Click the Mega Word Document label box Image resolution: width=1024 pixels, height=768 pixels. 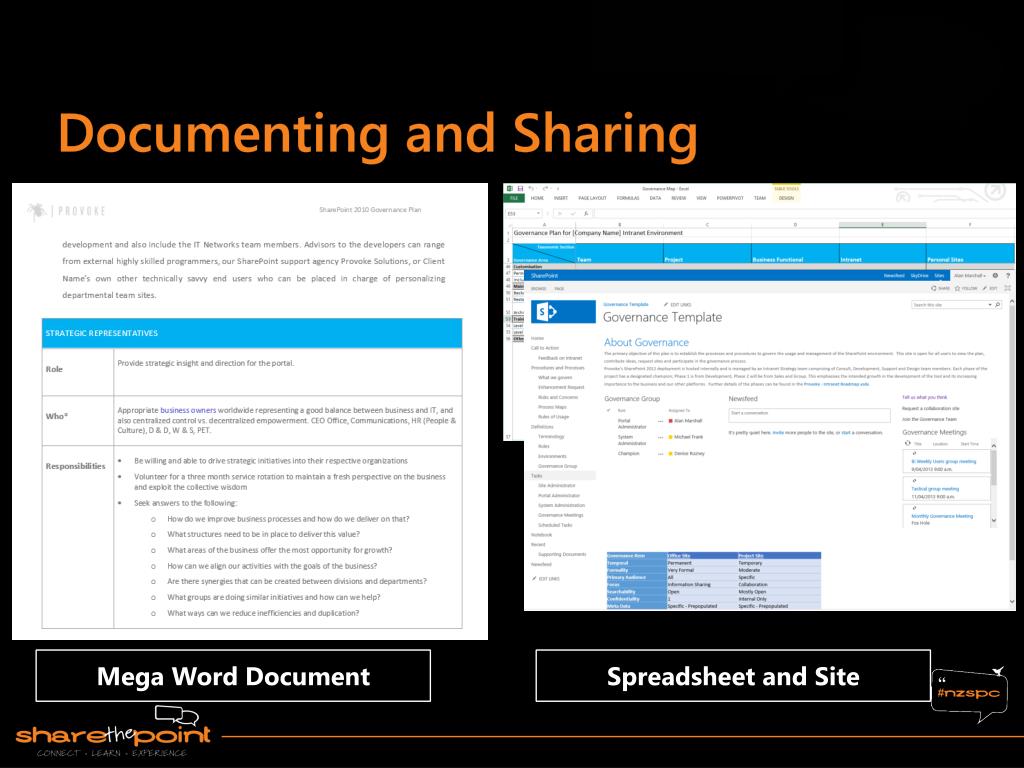point(233,676)
